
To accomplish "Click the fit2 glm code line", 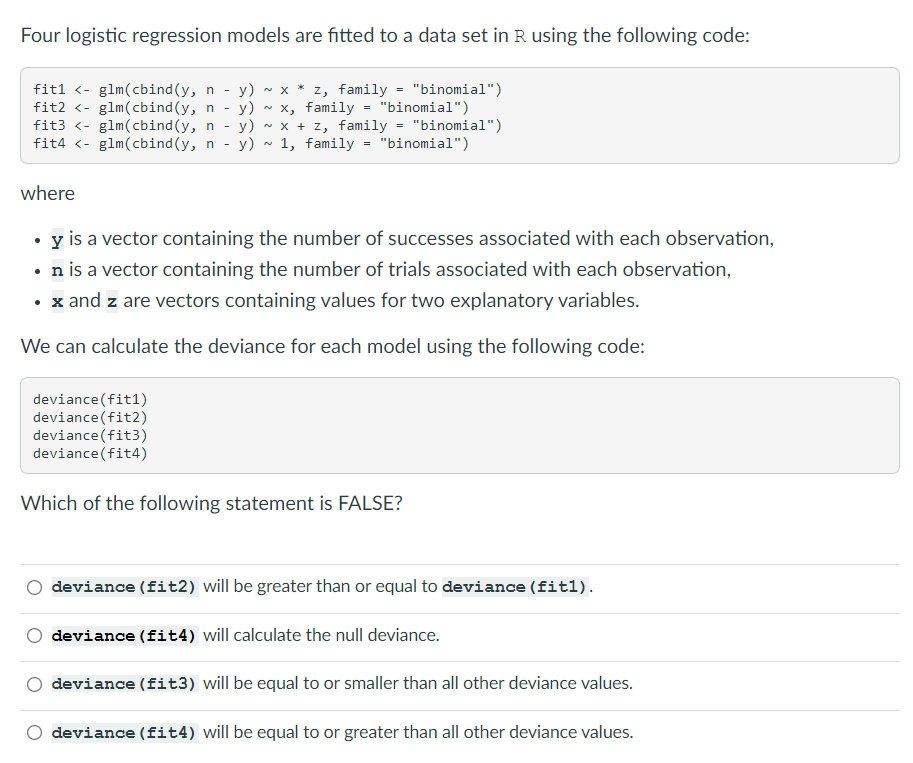I will (x=250, y=108).
